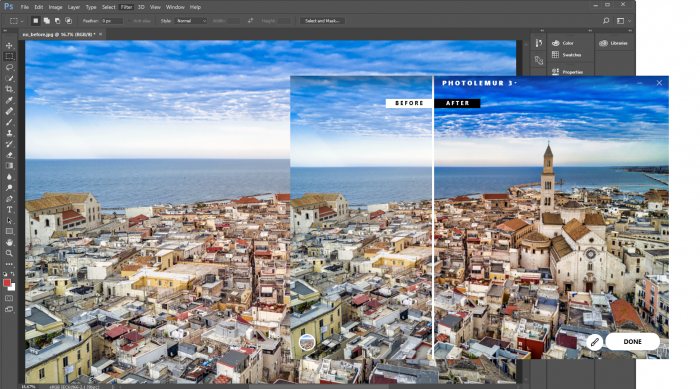Select the Eyedropper tool
700x389 pixels.
[9, 100]
